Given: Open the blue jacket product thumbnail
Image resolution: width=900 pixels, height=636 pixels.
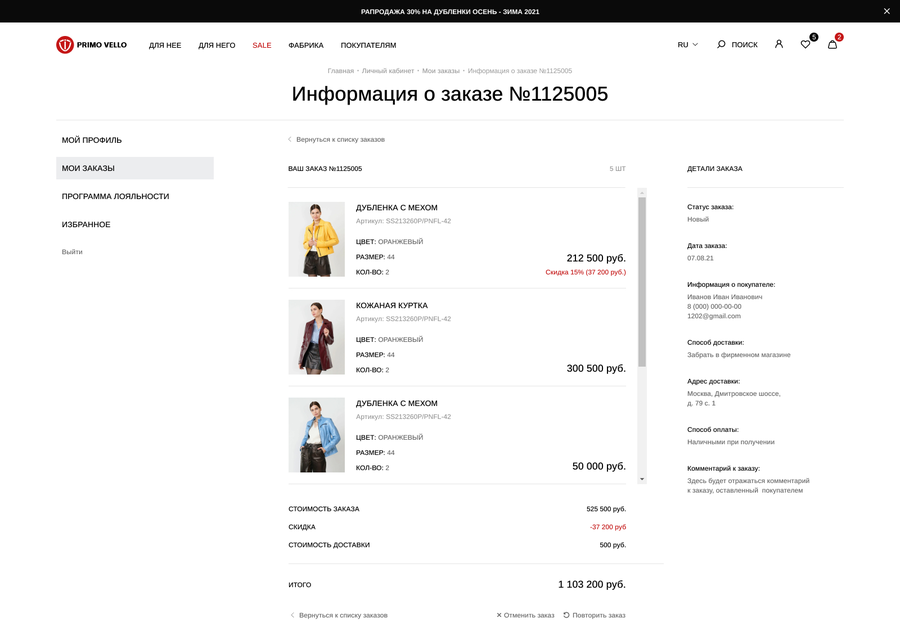Looking at the screenshot, I should click(316, 435).
